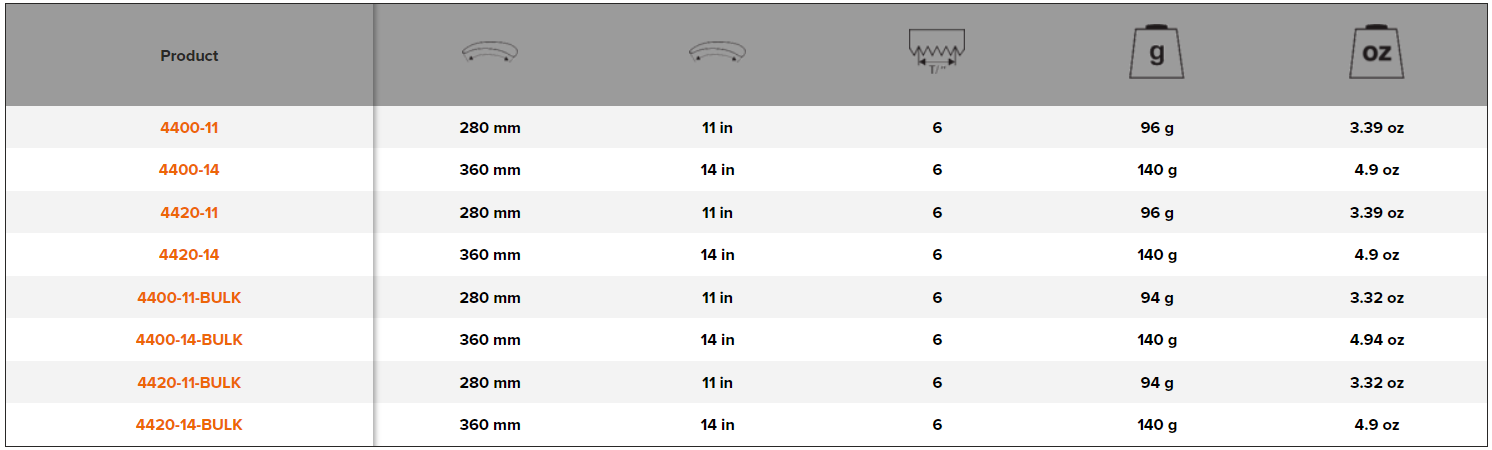Click the Product column header

189,56
